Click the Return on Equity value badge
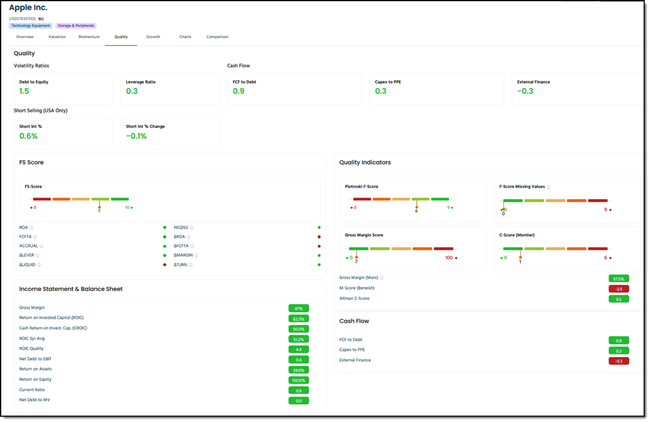 pos(298,380)
